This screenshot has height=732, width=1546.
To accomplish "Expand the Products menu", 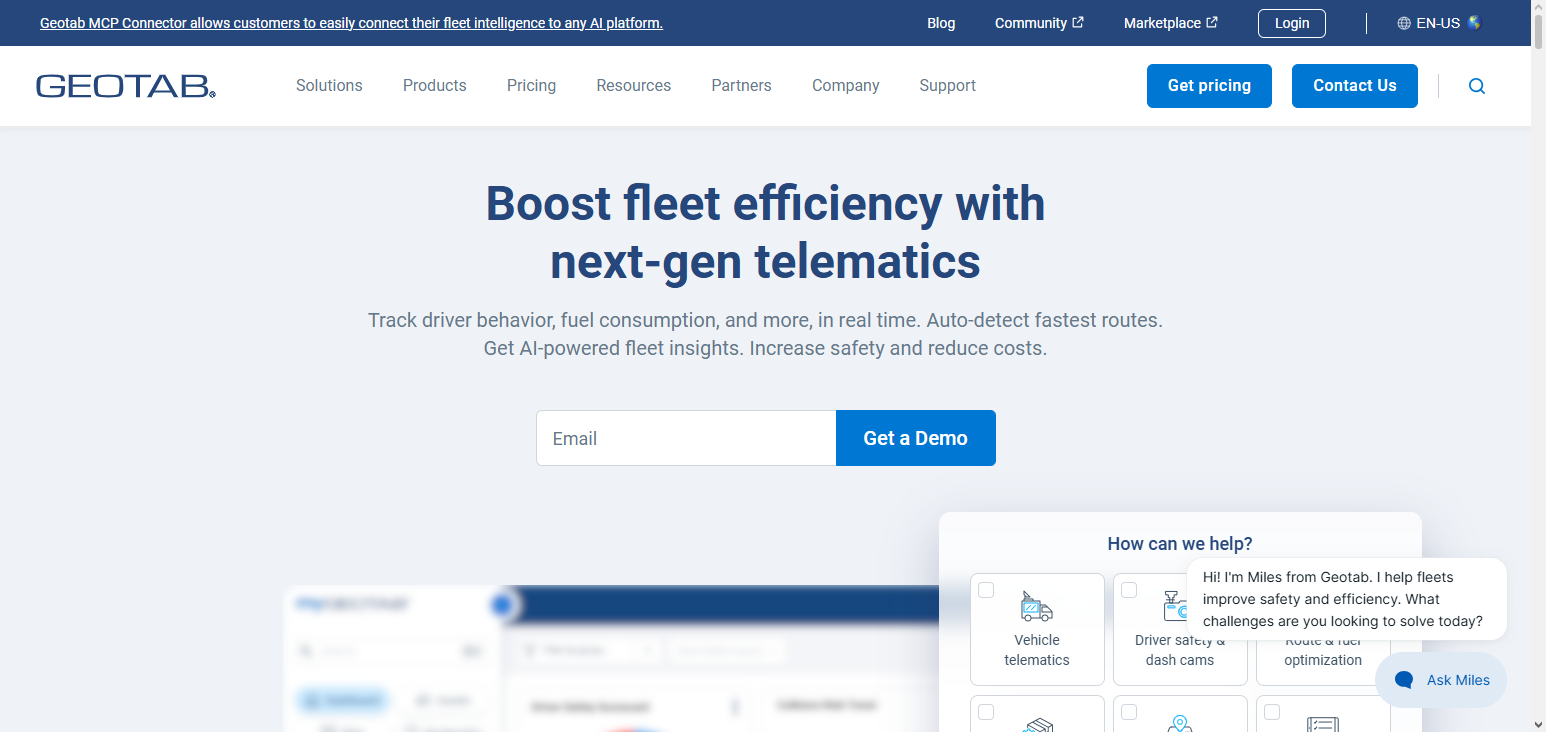I will [x=435, y=86].
